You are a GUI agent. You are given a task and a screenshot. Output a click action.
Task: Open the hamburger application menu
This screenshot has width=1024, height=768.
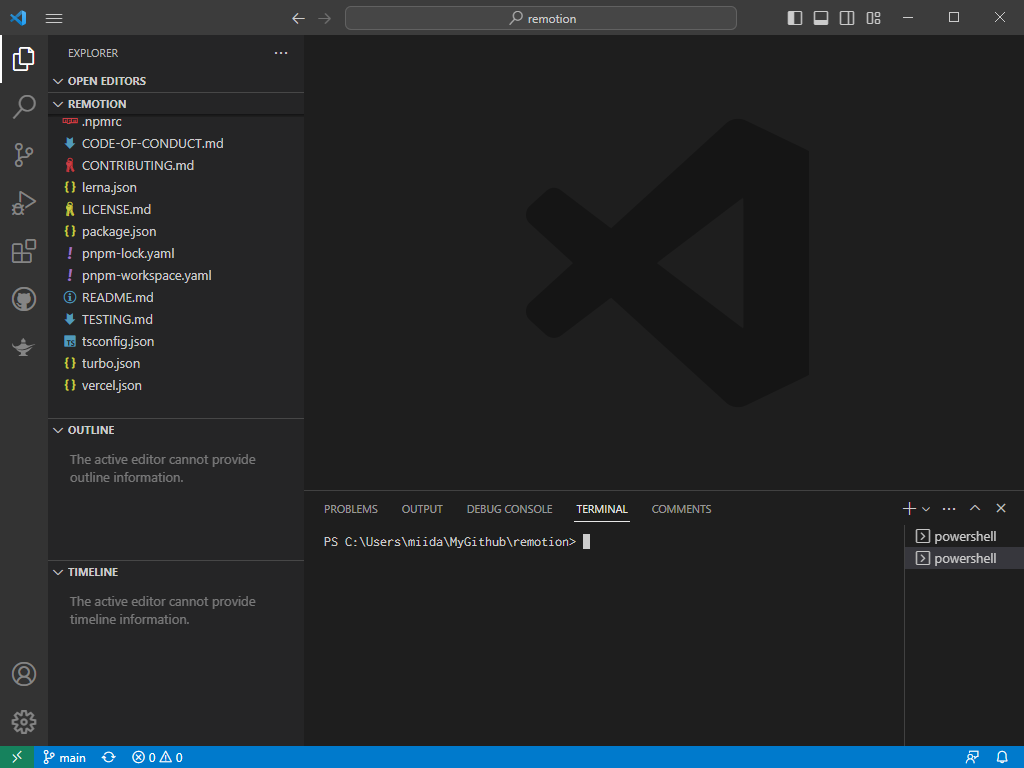click(x=54, y=18)
